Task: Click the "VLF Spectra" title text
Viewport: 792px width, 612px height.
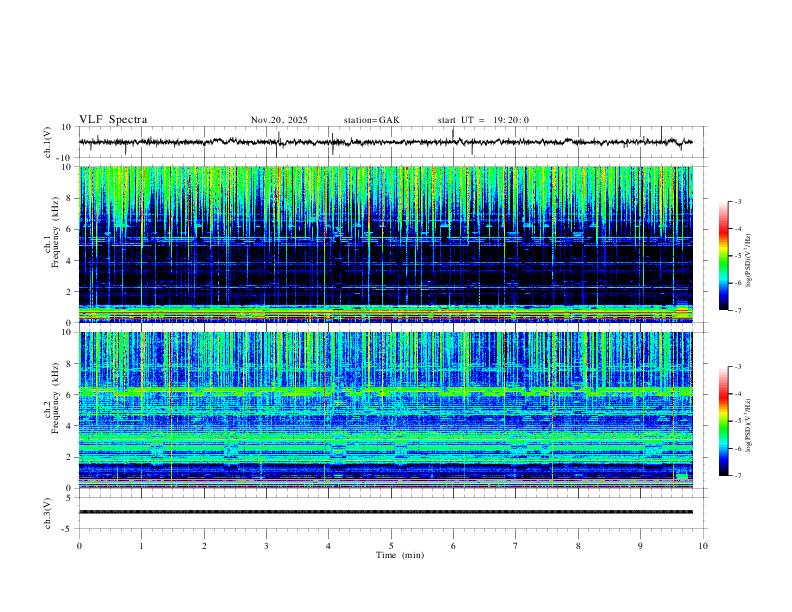Action: (x=113, y=120)
